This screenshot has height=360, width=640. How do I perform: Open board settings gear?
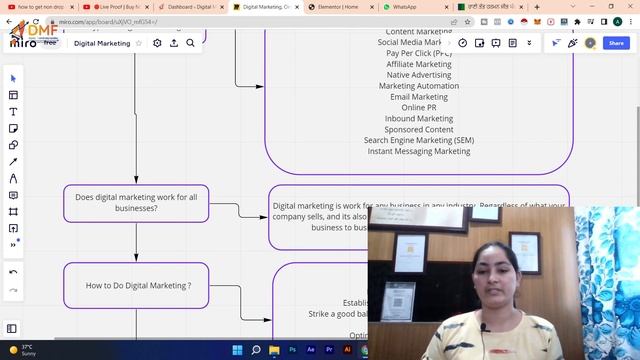[x=157, y=43]
